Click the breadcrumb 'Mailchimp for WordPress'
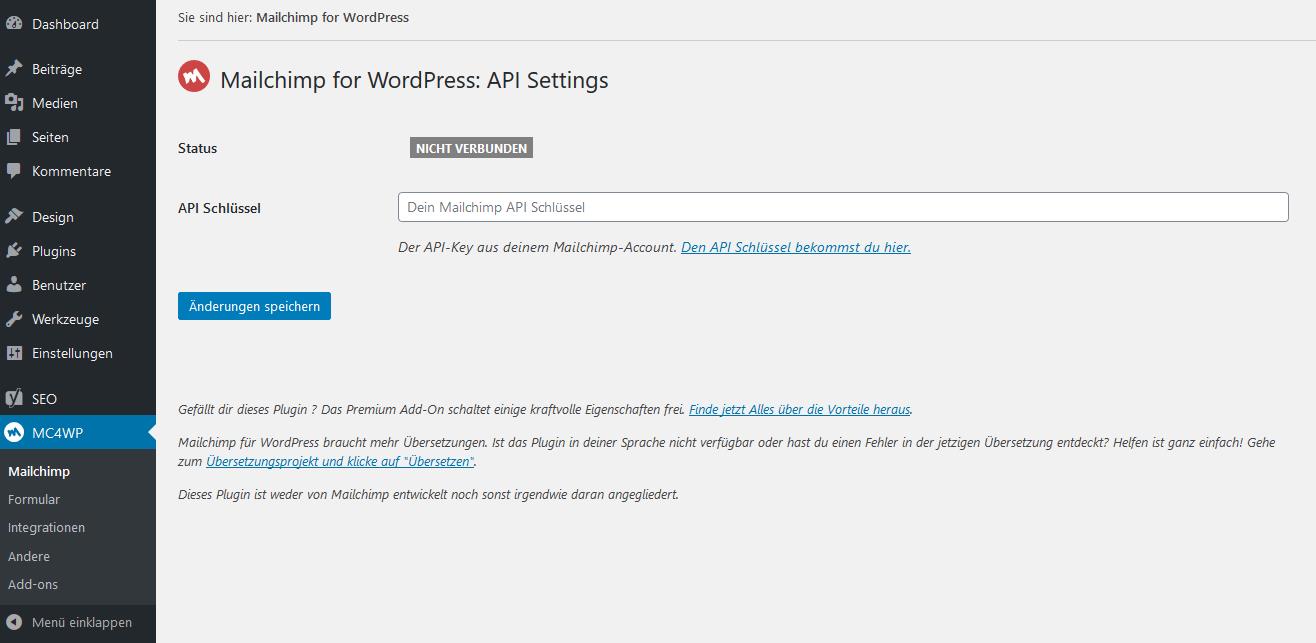This screenshot has height=643, width=1316. pos(333,17)
